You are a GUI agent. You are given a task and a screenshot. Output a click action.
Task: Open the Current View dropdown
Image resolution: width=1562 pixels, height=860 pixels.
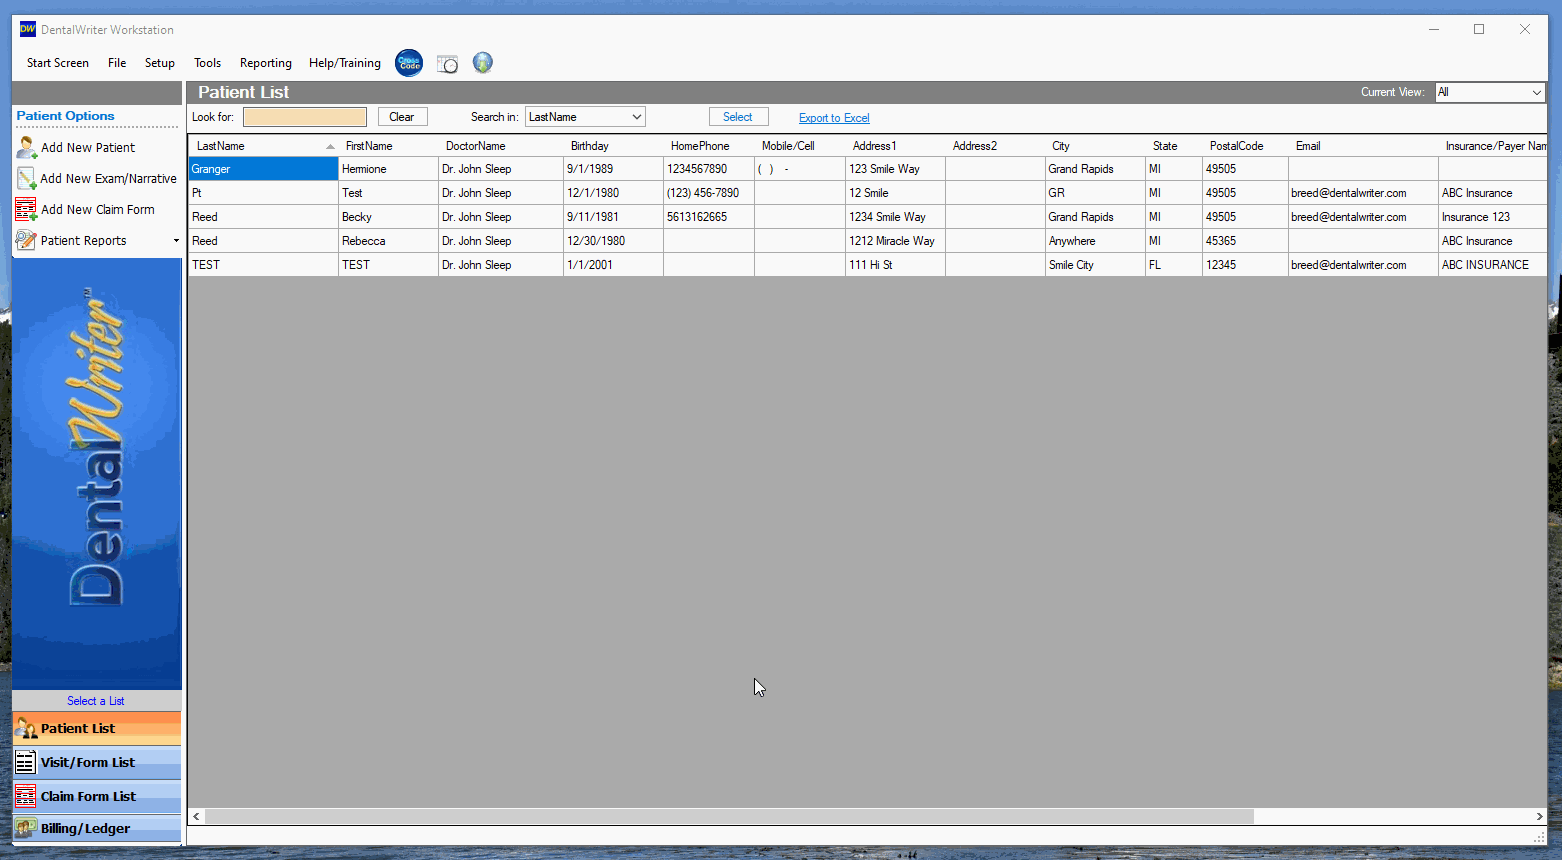[1490, 92]
